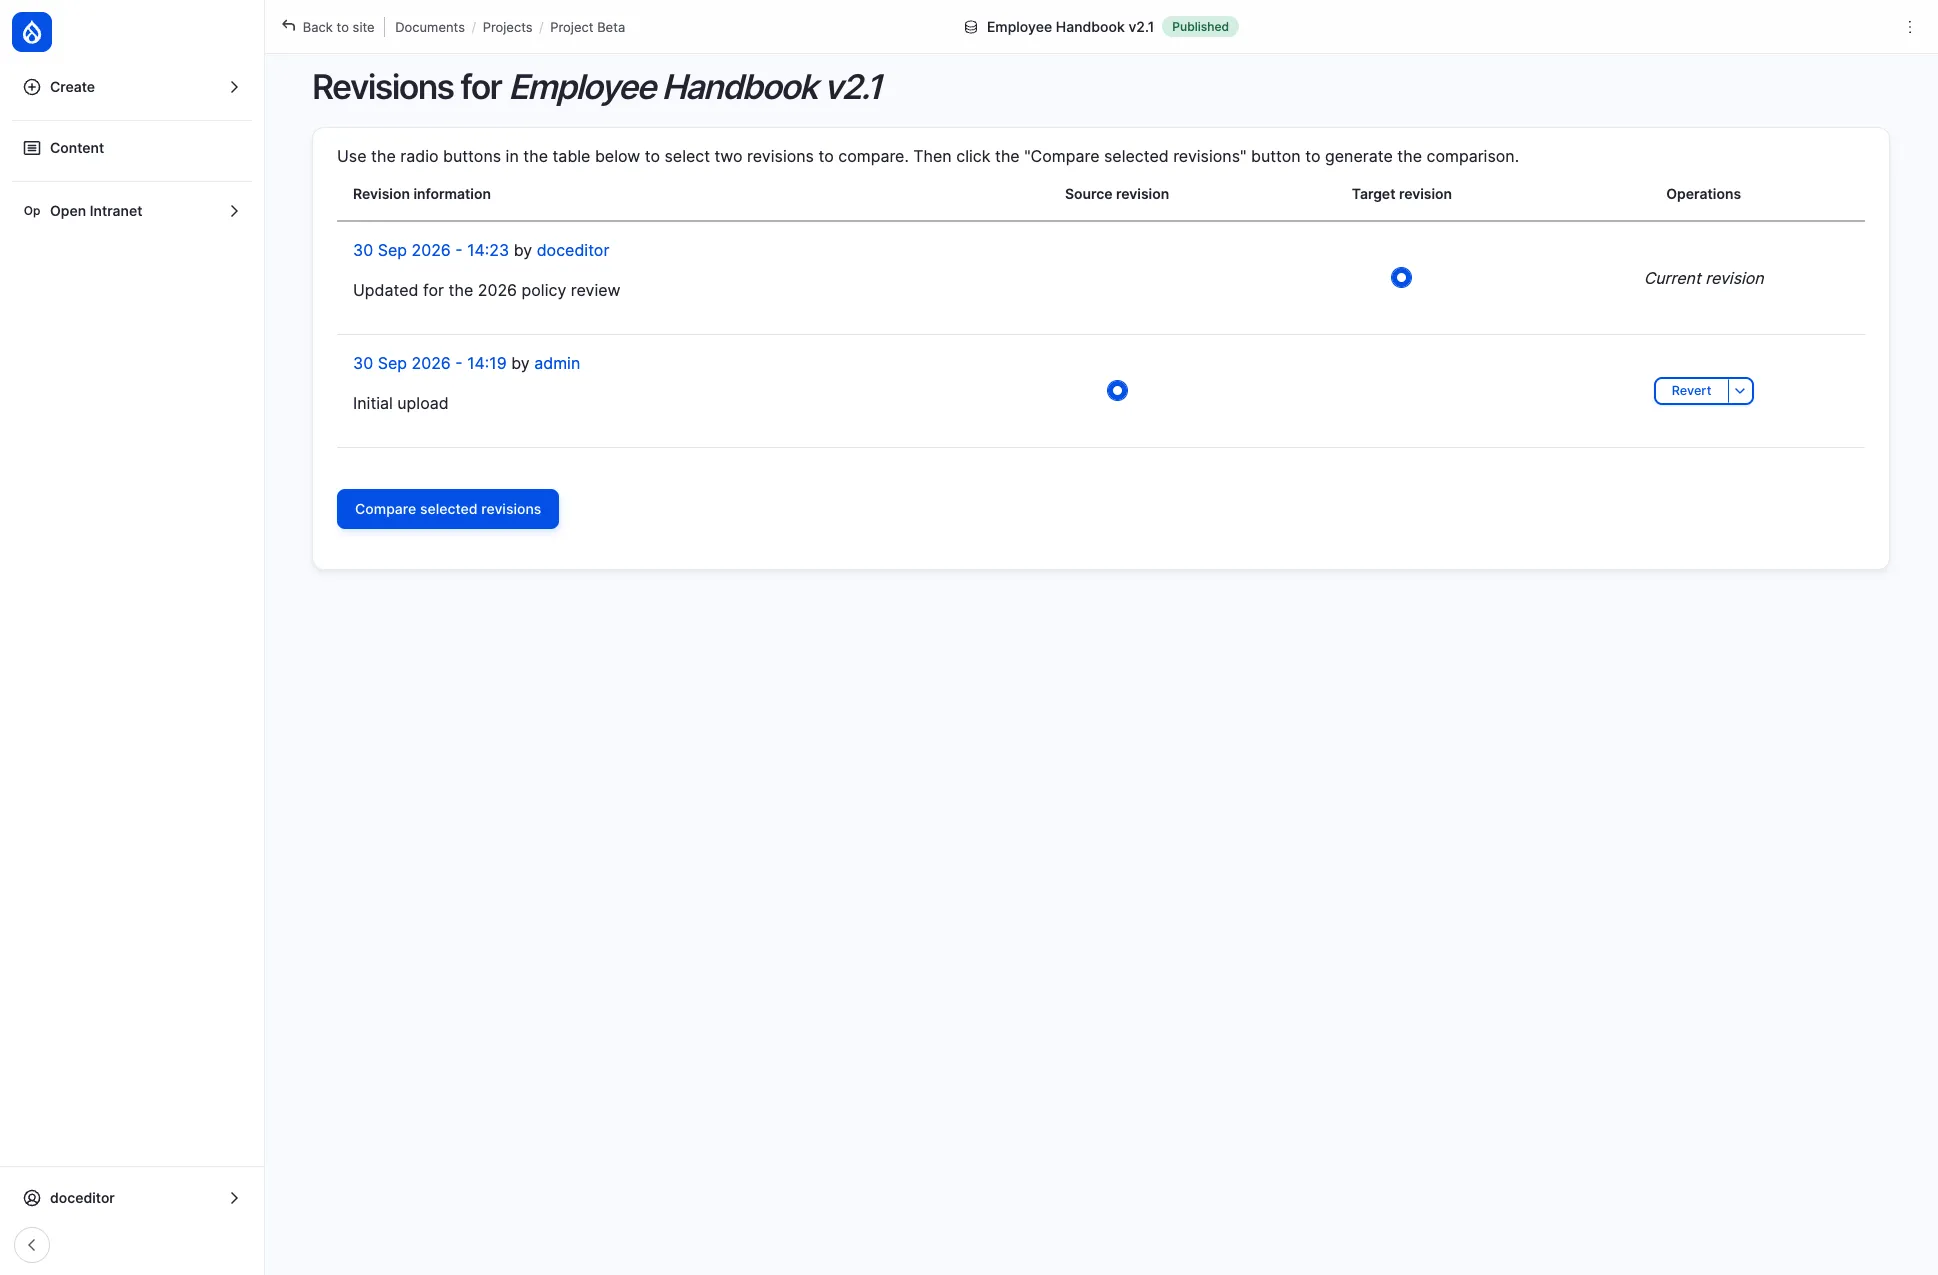
Task: Click the Employee Handbook v2.1 title in top bar
Action: coord(1070,27)
